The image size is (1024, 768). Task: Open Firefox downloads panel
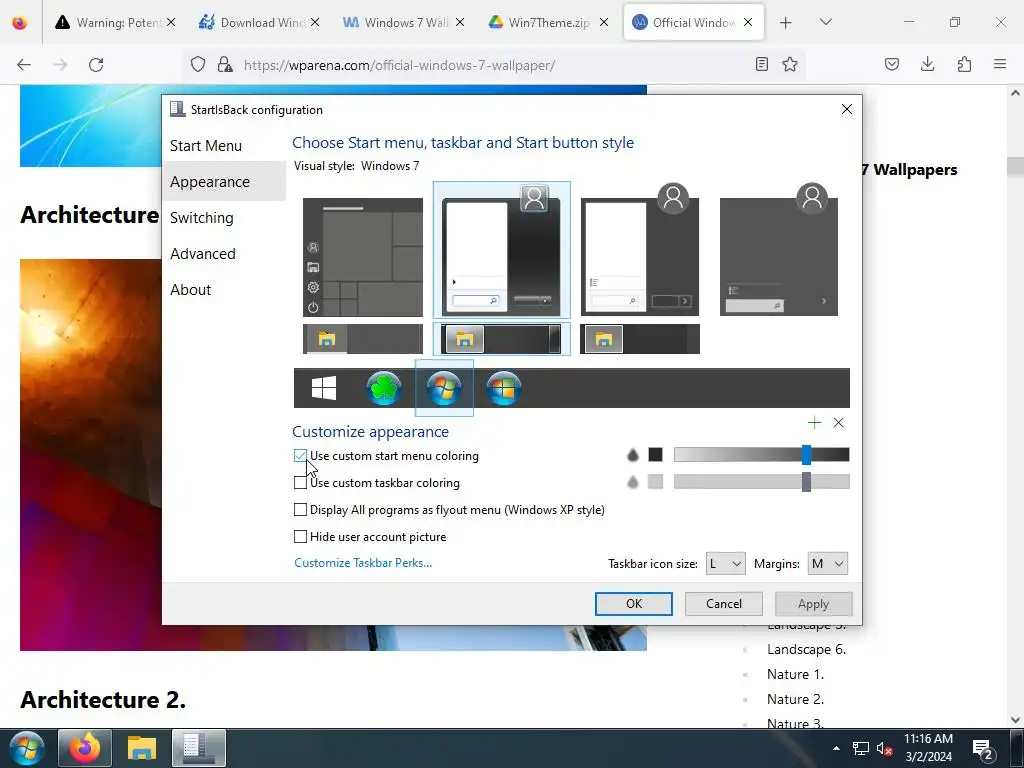[927, 64]
